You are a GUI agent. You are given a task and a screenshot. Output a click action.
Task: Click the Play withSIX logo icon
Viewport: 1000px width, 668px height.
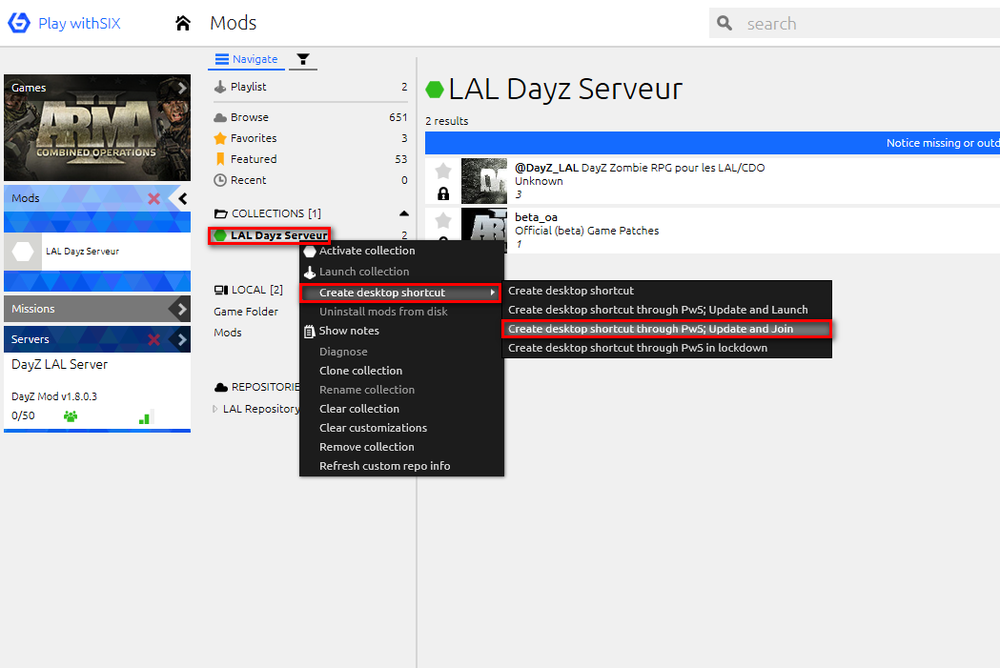(18, 23)
